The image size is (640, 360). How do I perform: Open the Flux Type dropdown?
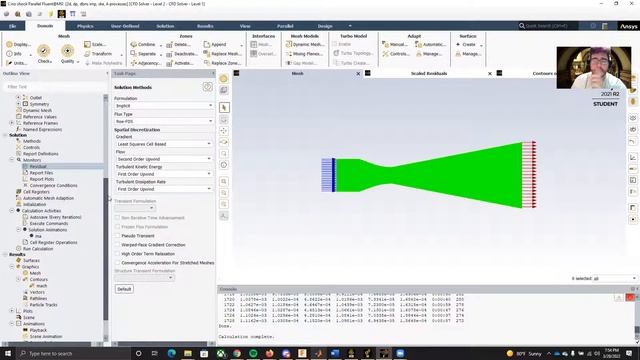[164, 121]
